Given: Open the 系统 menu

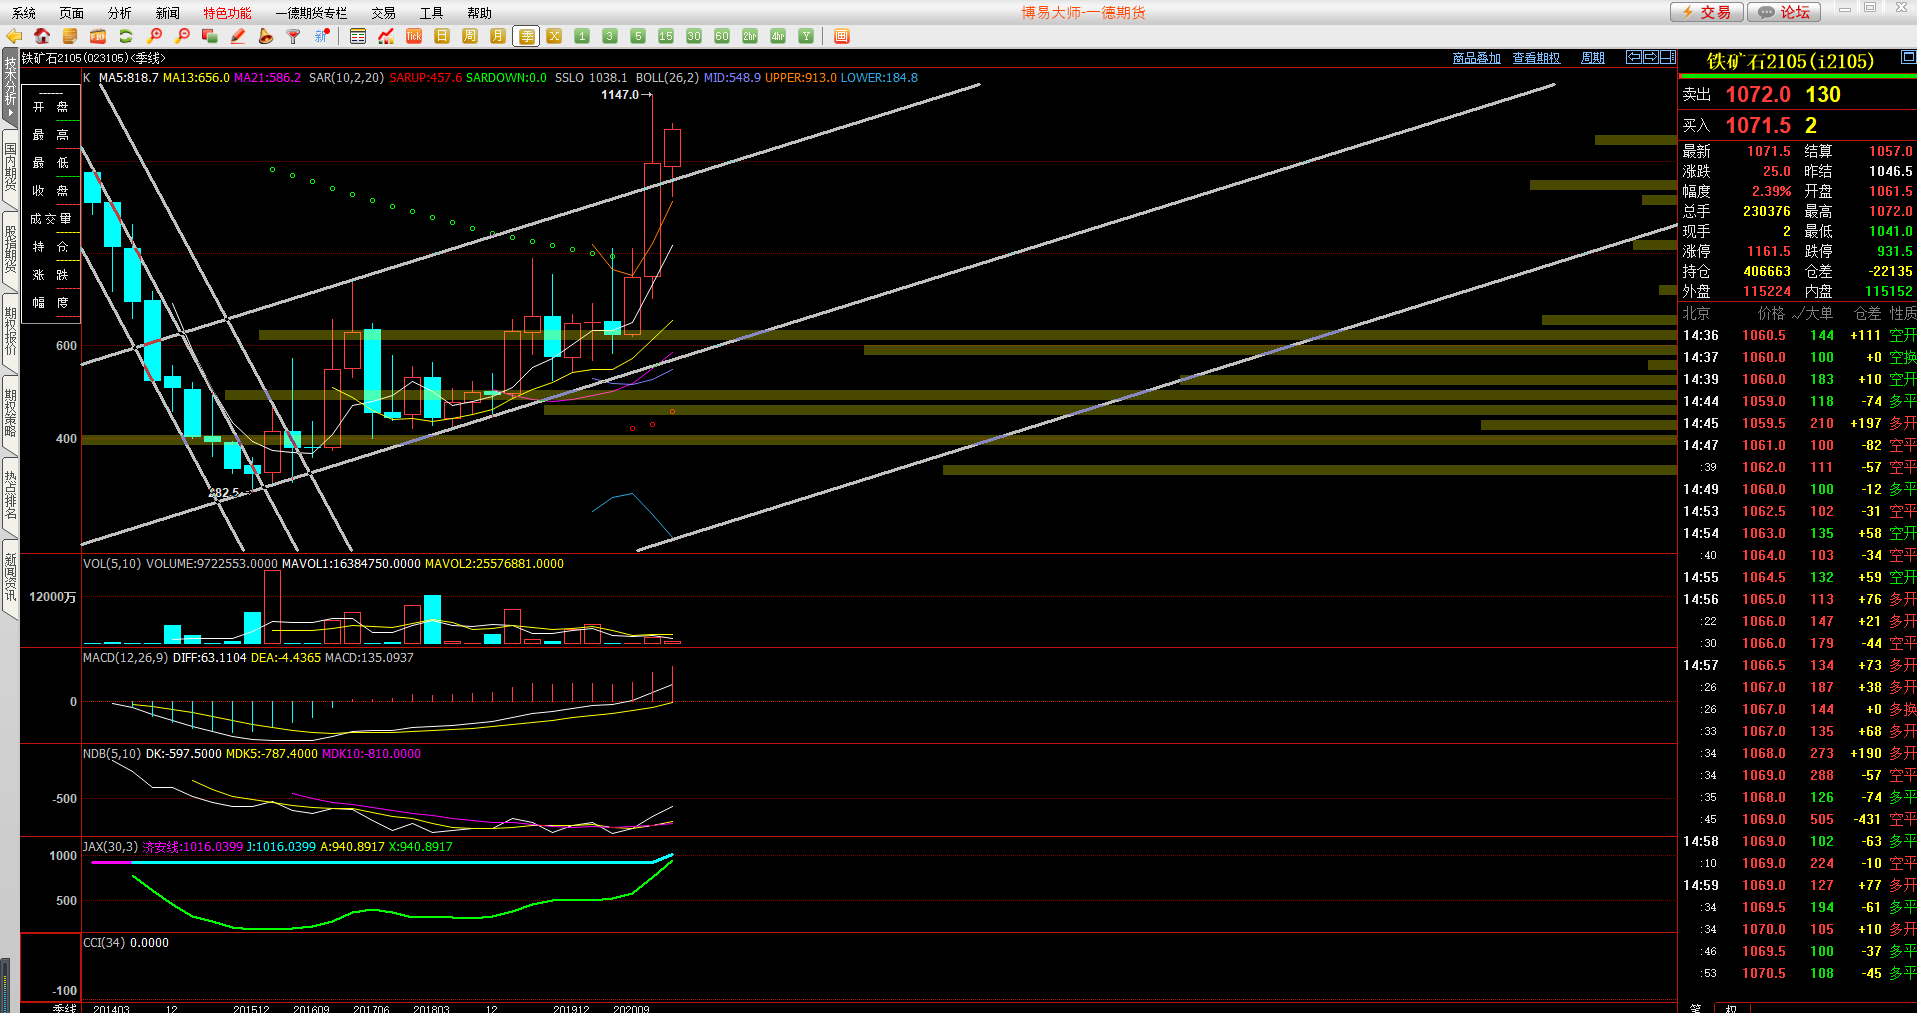Looking at the screenshot, I should (x=24, y=13).
